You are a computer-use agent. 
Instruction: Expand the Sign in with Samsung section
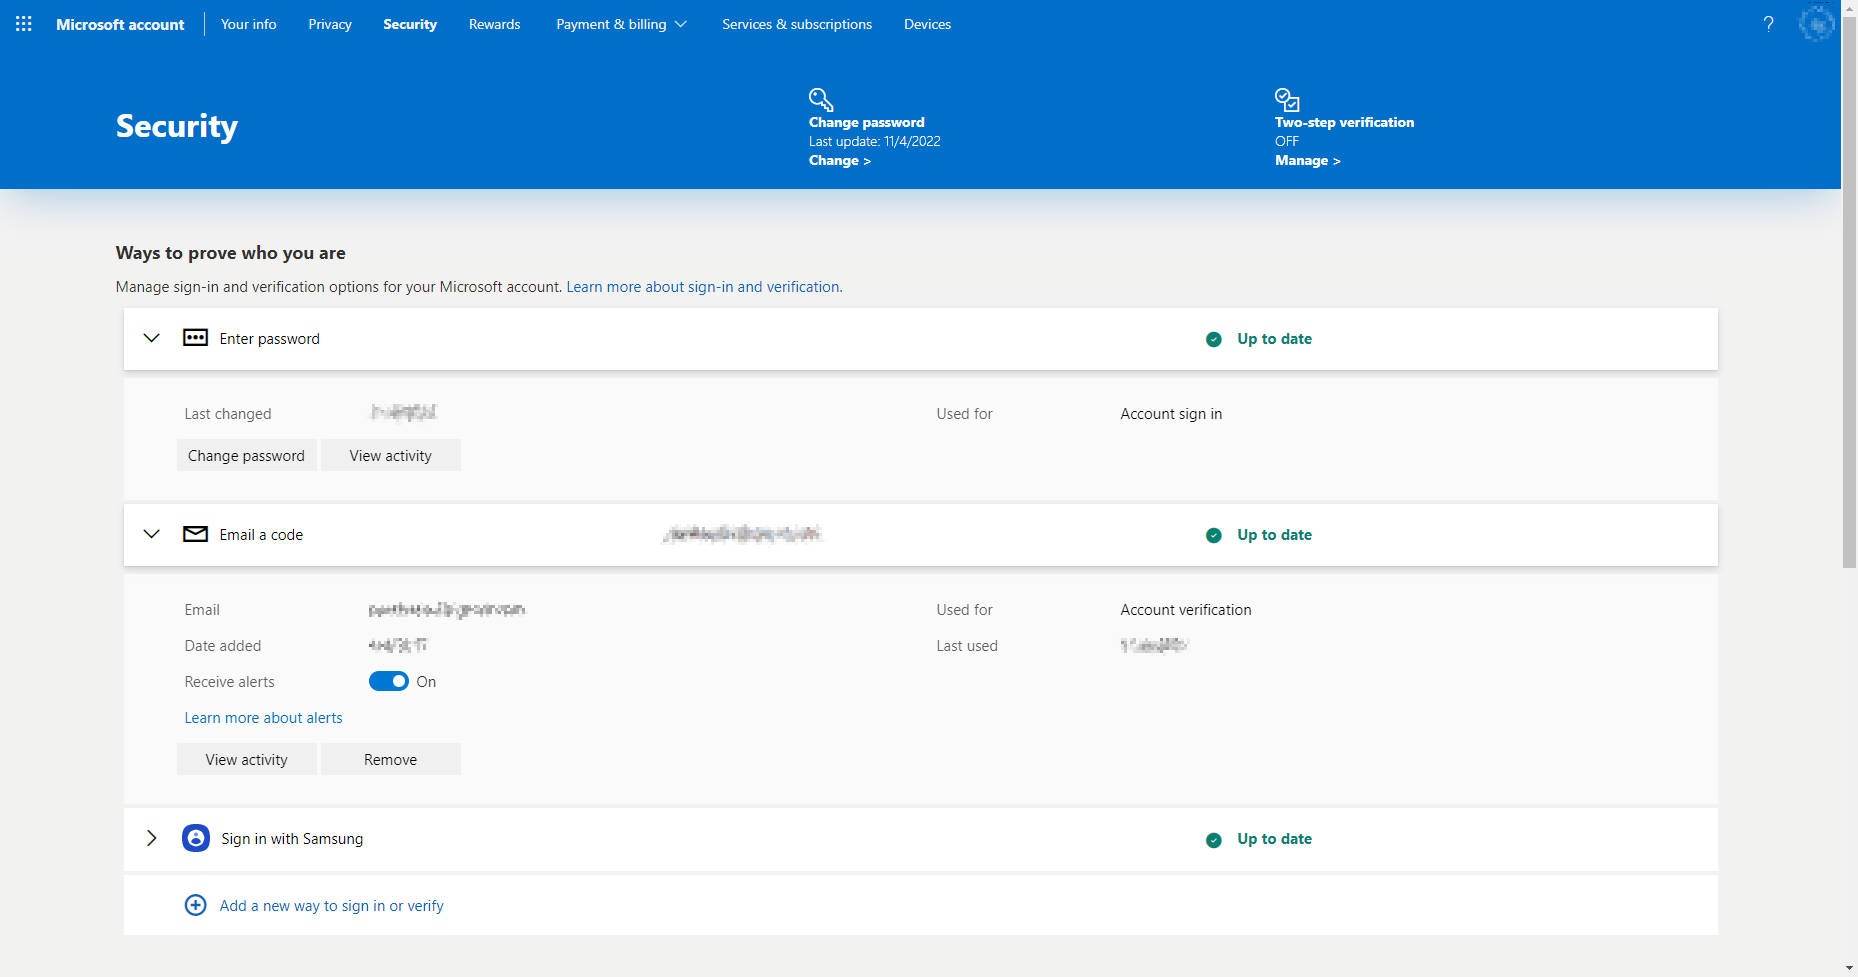[151, 838]
